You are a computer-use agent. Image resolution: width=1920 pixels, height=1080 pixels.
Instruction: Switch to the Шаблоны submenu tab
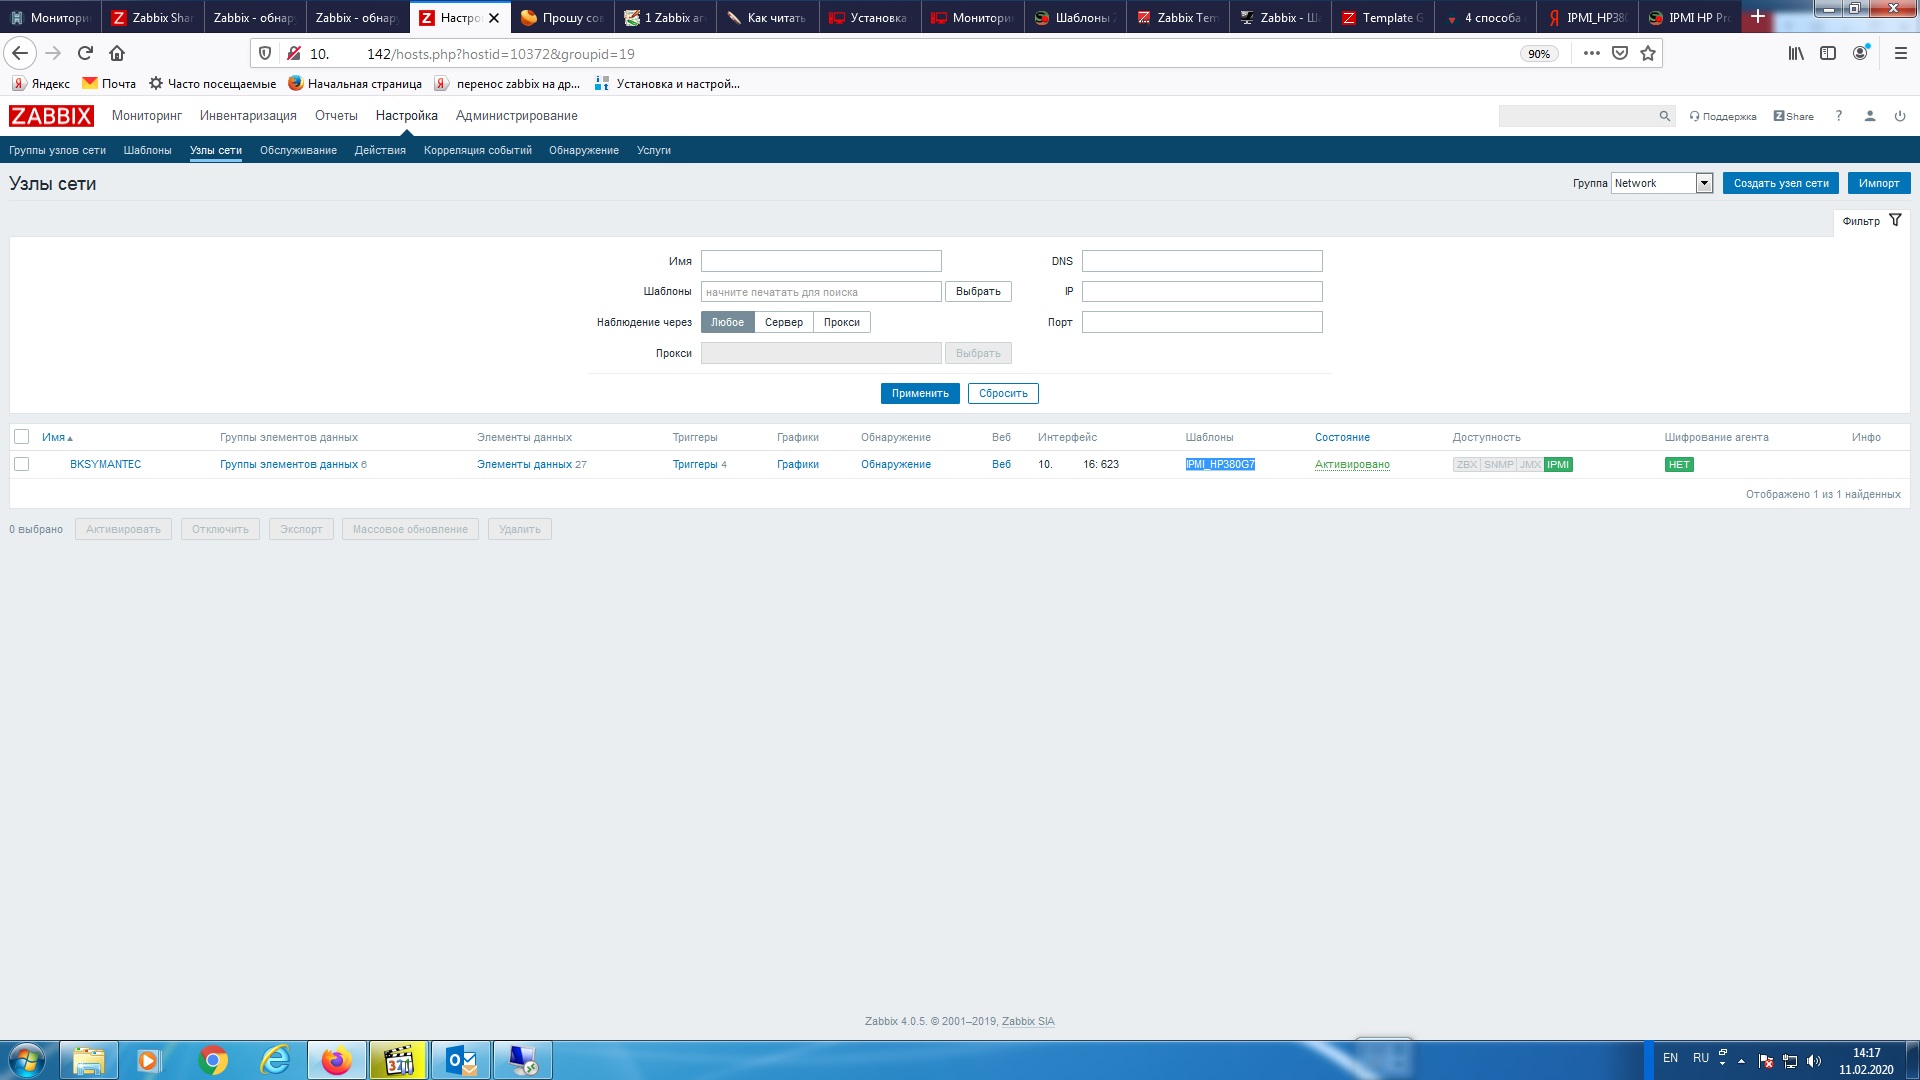(x=147, y=150)
